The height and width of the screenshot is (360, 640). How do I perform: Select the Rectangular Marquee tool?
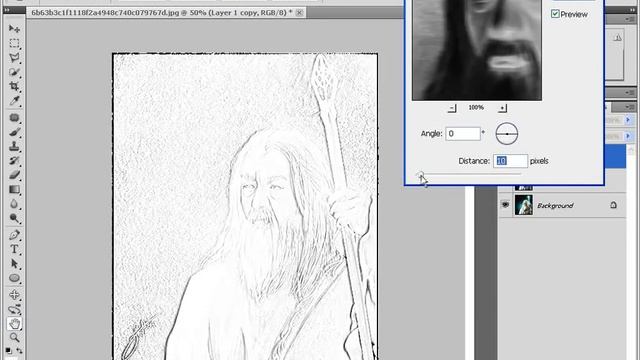tap(14, 43)
